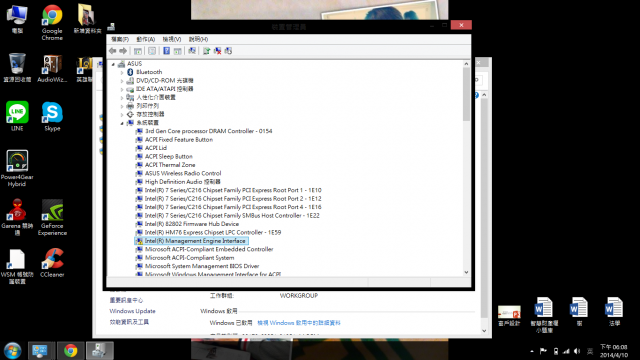Open Power4Gear Hybrid desktop shortcut
The height and width of the screenshot is (360, 640).
click(x=17, y=168)
